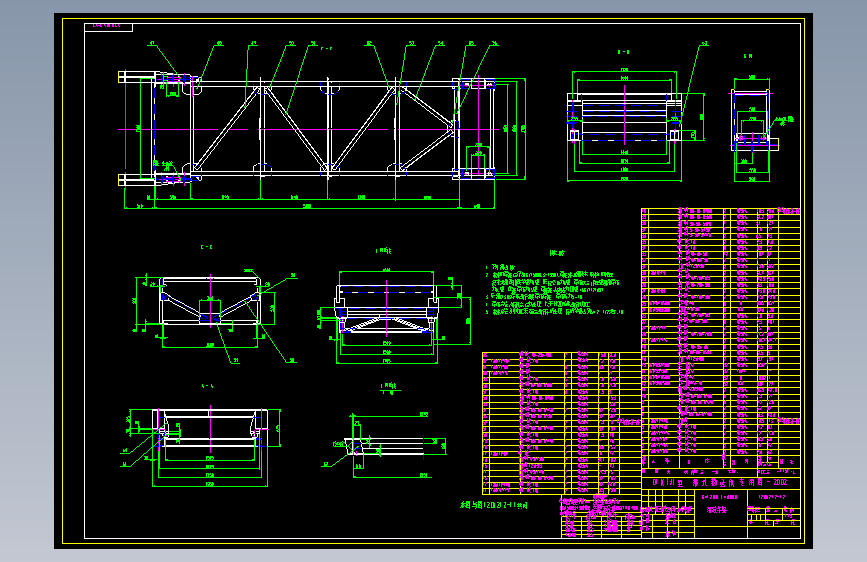Image resolution: width=867 pixels, height=562 pixels.
Task: Select part balloon number 56 on main view
Action: pyautogui.click(x=494, y=43)
